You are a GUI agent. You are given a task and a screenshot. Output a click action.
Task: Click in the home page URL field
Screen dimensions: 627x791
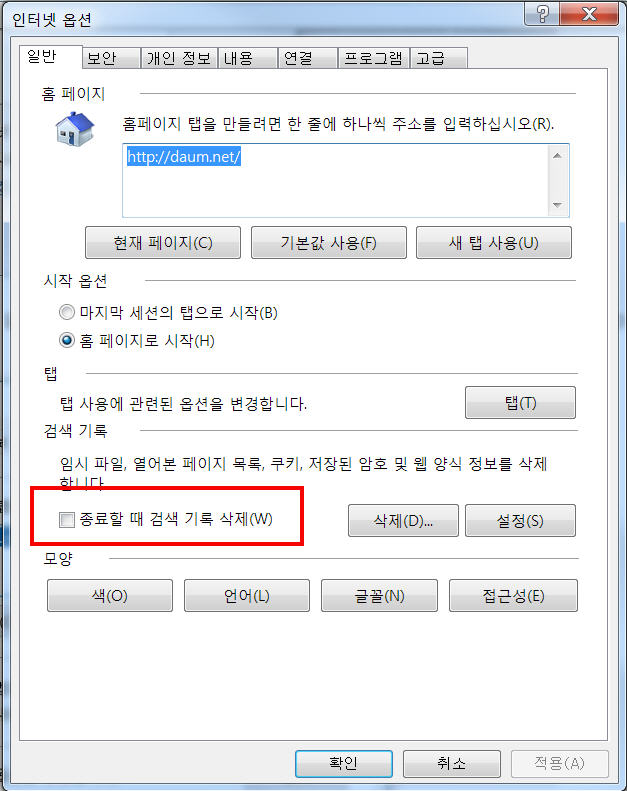[335, 181]
